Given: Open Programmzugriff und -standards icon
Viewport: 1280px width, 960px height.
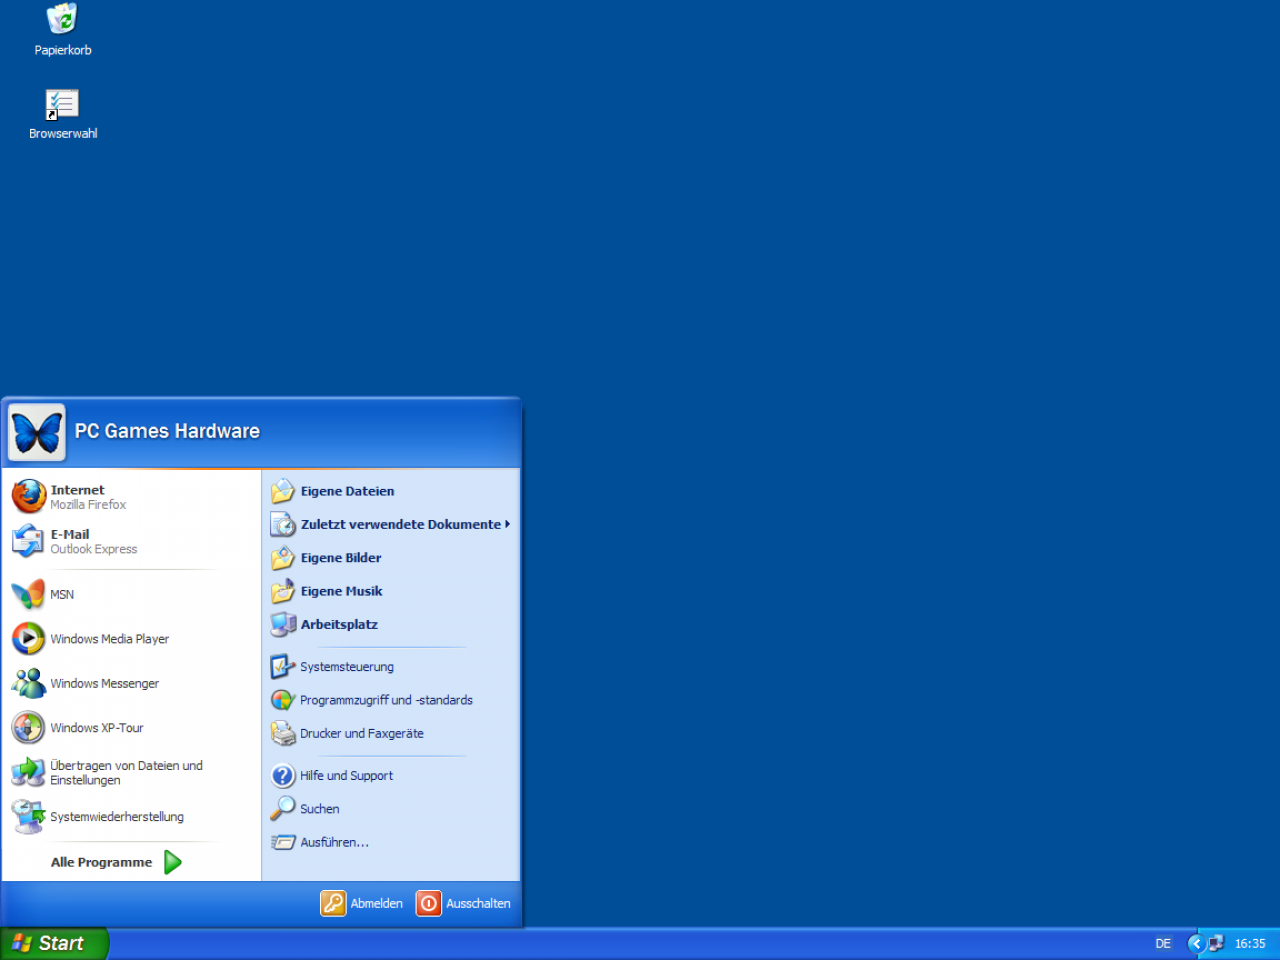Looking at the screenshot, I should (x=283, y=700).
